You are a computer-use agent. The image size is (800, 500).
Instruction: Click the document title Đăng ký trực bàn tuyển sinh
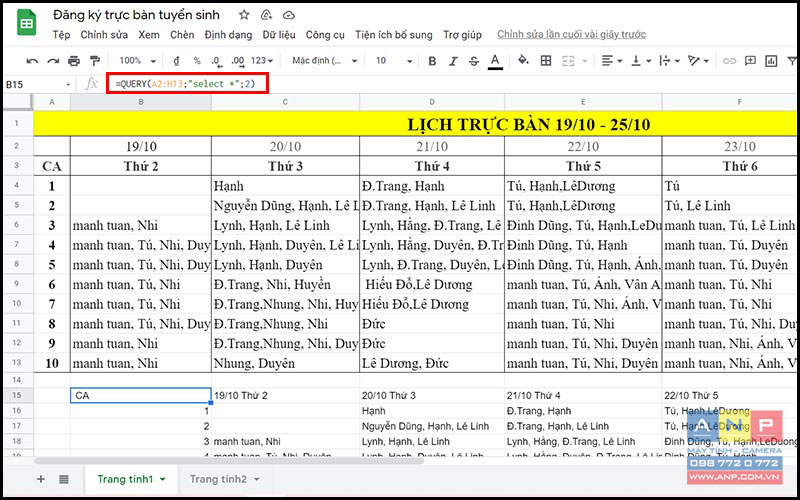click(x=136, y=15)
